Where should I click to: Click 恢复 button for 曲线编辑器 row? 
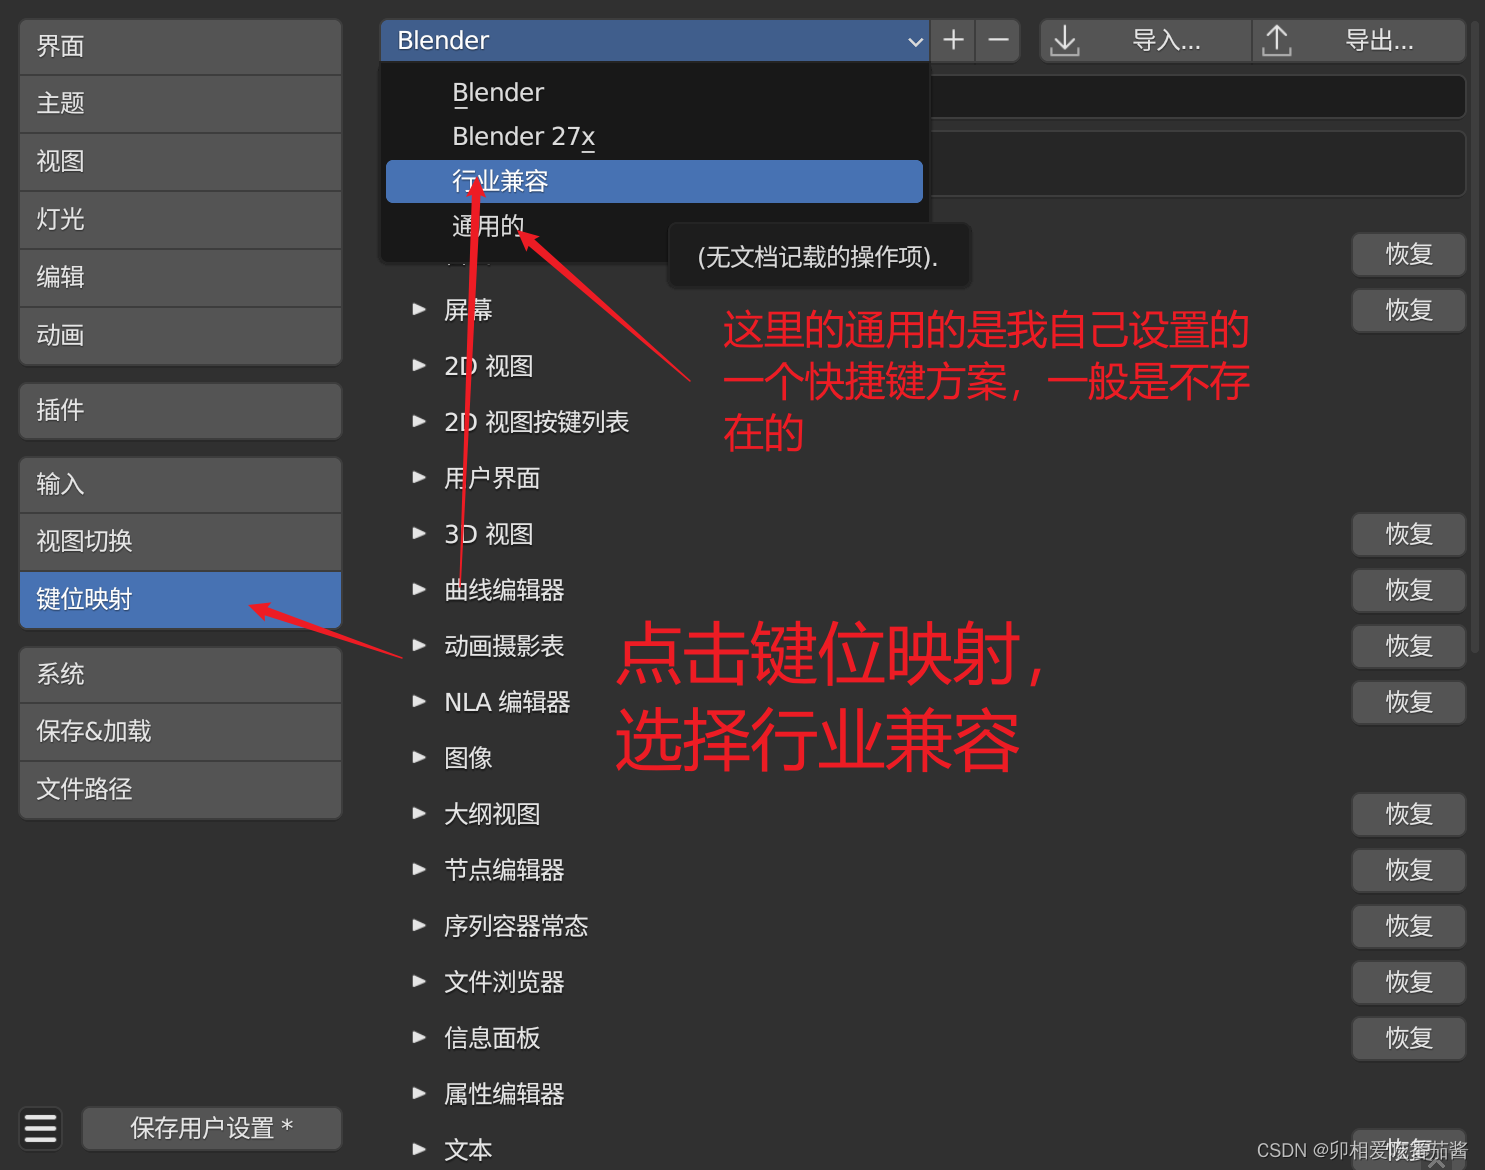tap(1409, 590)
